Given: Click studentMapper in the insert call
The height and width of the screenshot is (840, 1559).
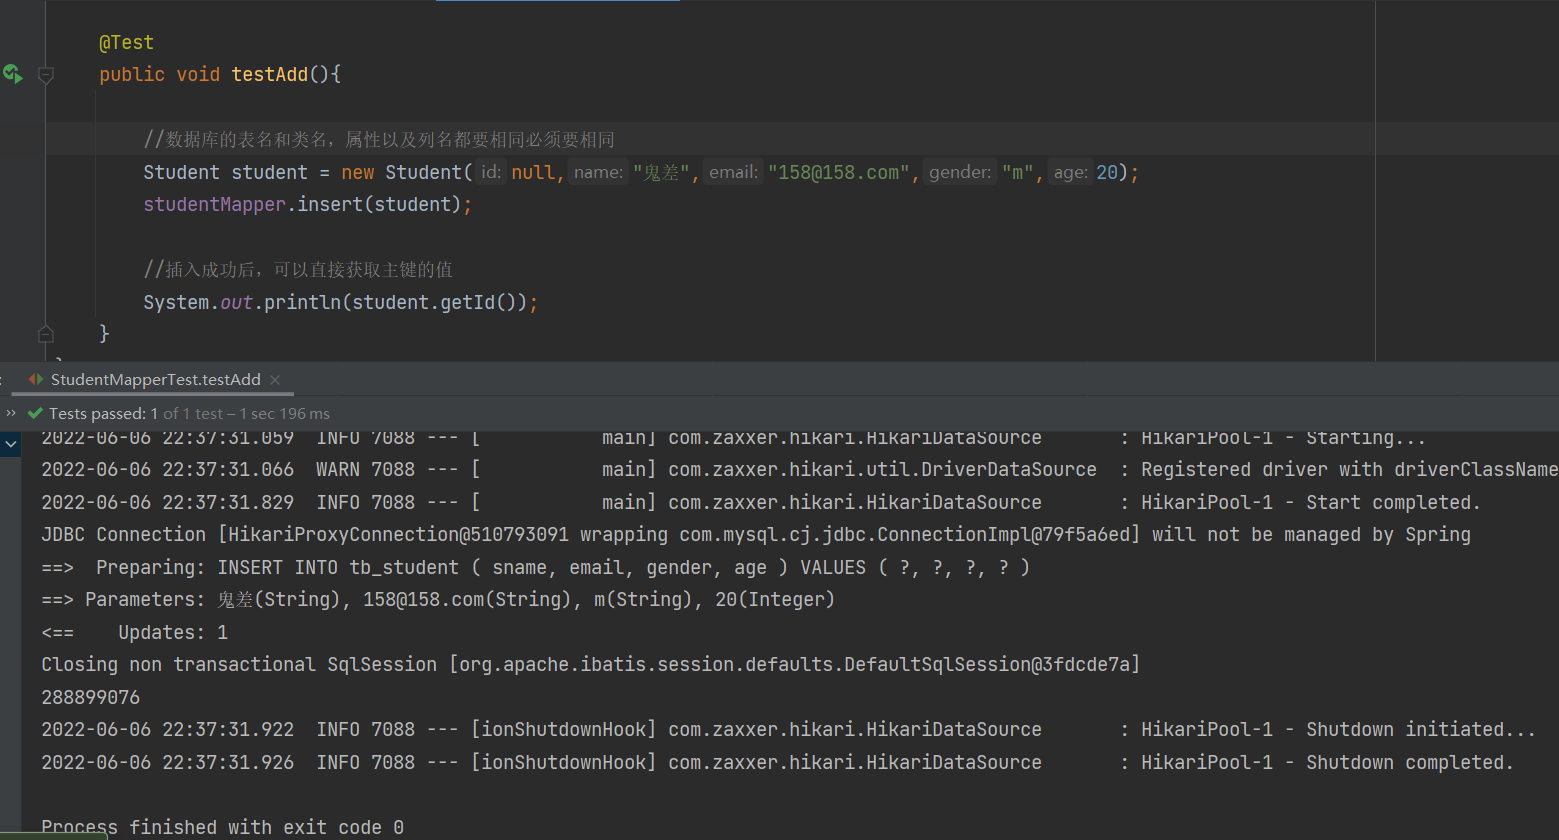Looking at the screenshot, I should [x=214, y=204].
